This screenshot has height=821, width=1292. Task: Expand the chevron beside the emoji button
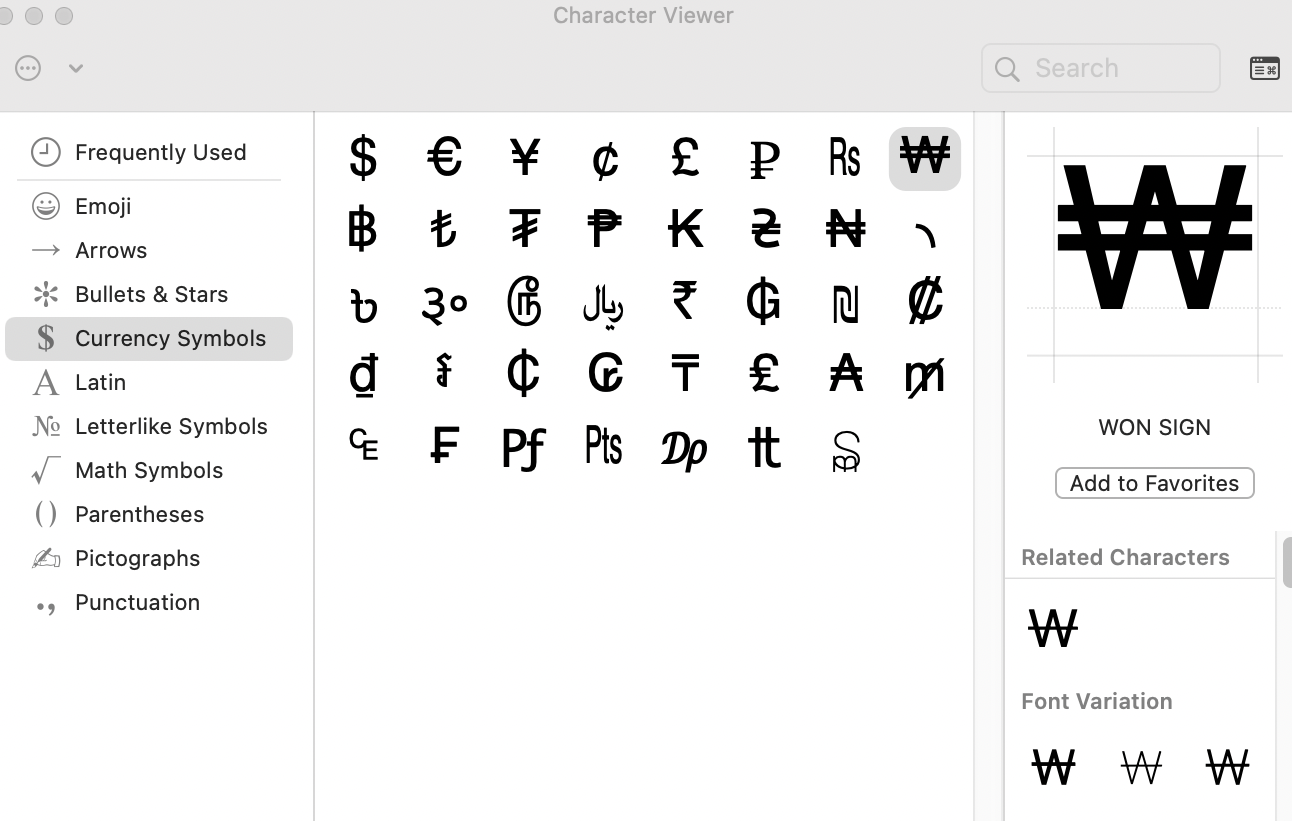pos(76,68)
